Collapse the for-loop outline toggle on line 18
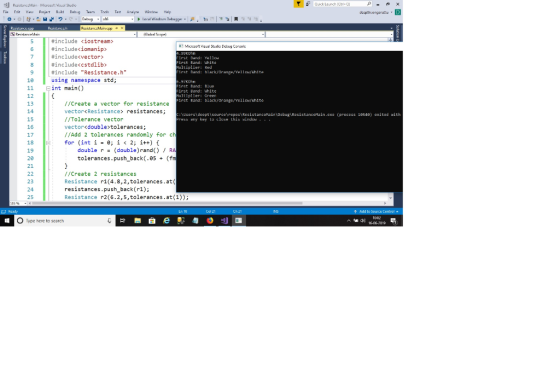This screenshot has height=373, width=560. tap(48, 143)
